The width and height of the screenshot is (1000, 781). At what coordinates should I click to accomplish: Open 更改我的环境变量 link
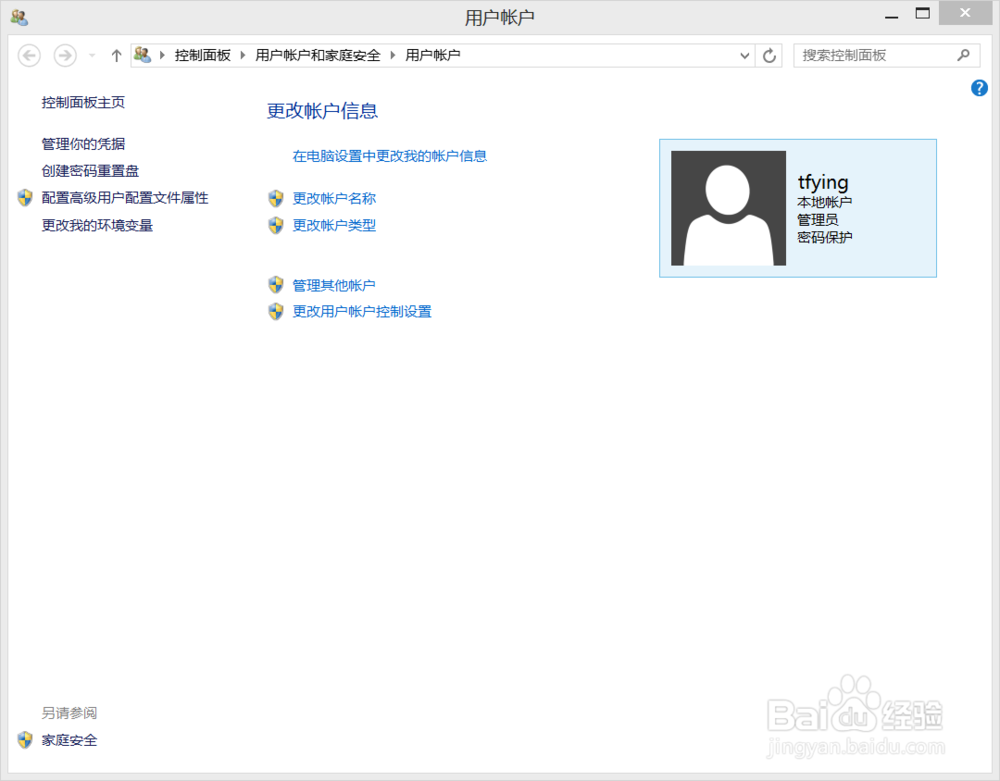click(97, 225)
